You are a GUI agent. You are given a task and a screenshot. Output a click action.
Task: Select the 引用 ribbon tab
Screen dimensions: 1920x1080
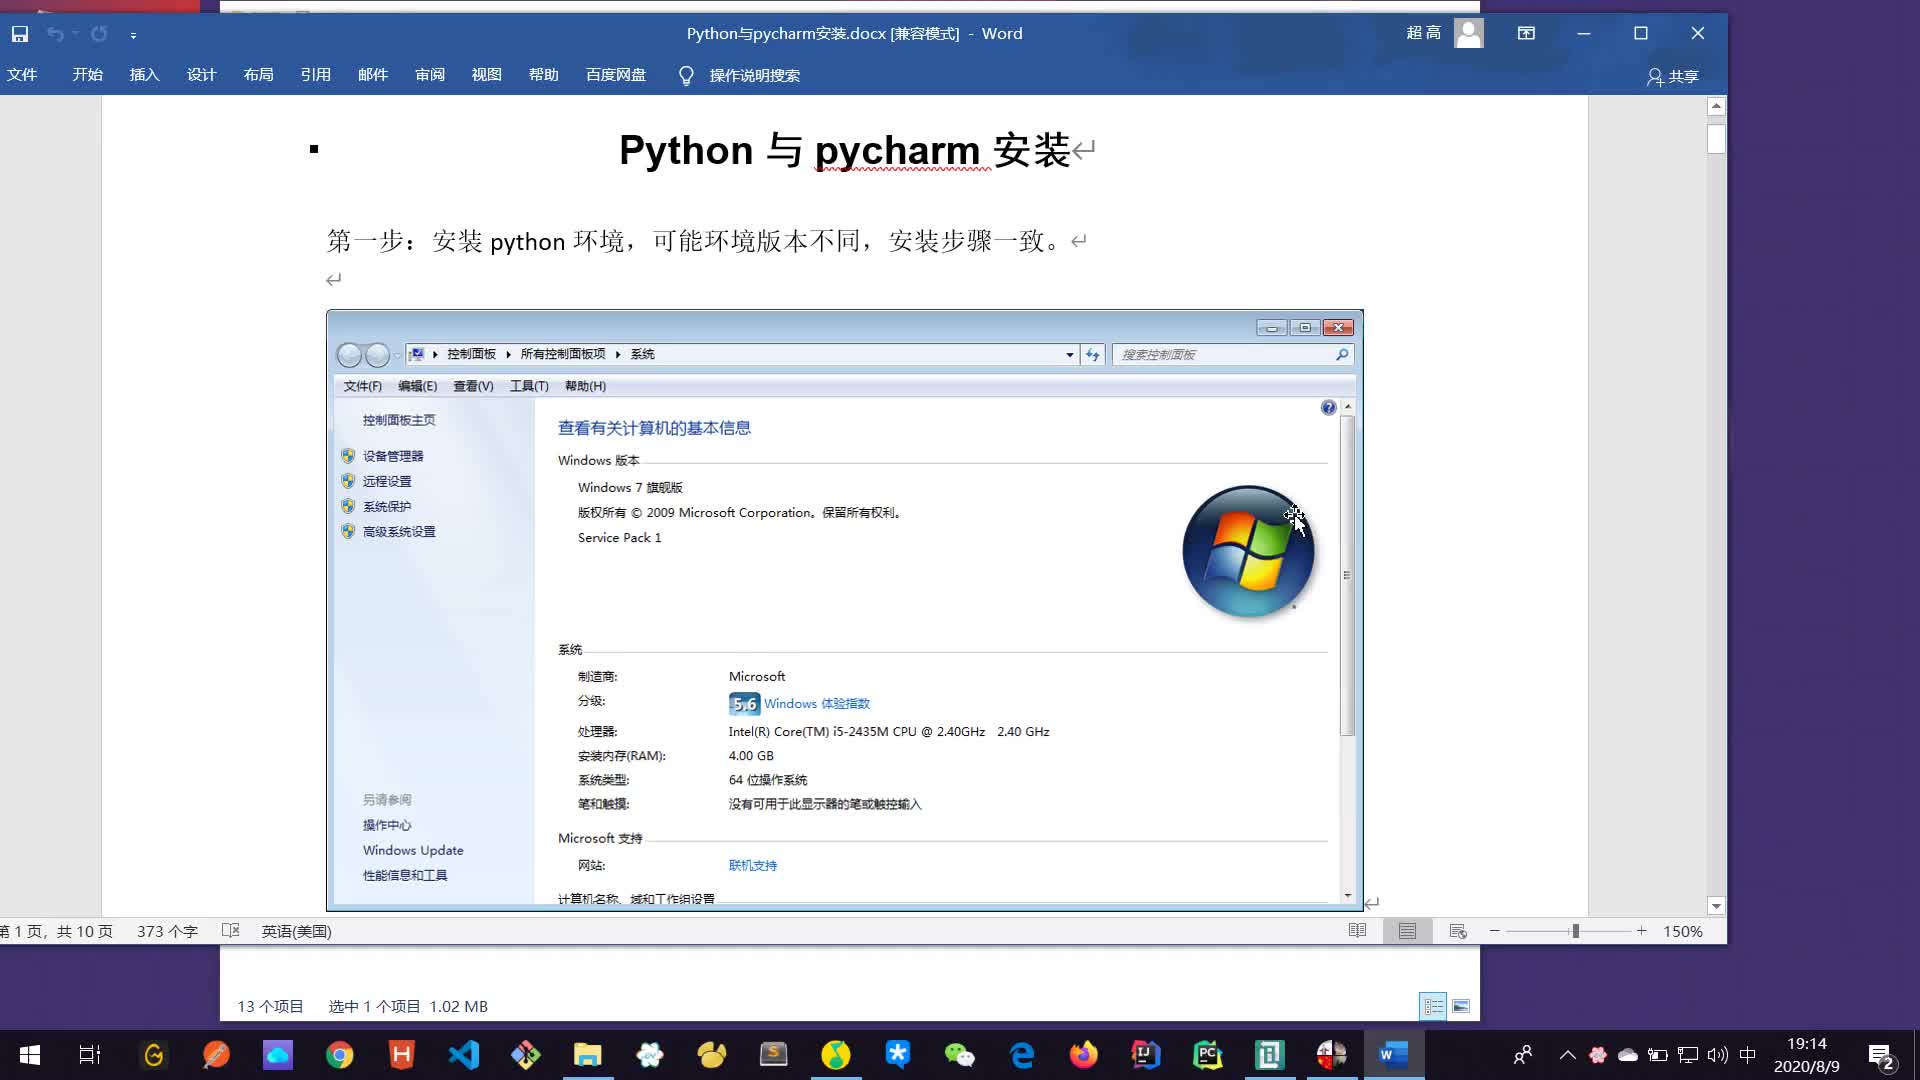click(316, 75)
